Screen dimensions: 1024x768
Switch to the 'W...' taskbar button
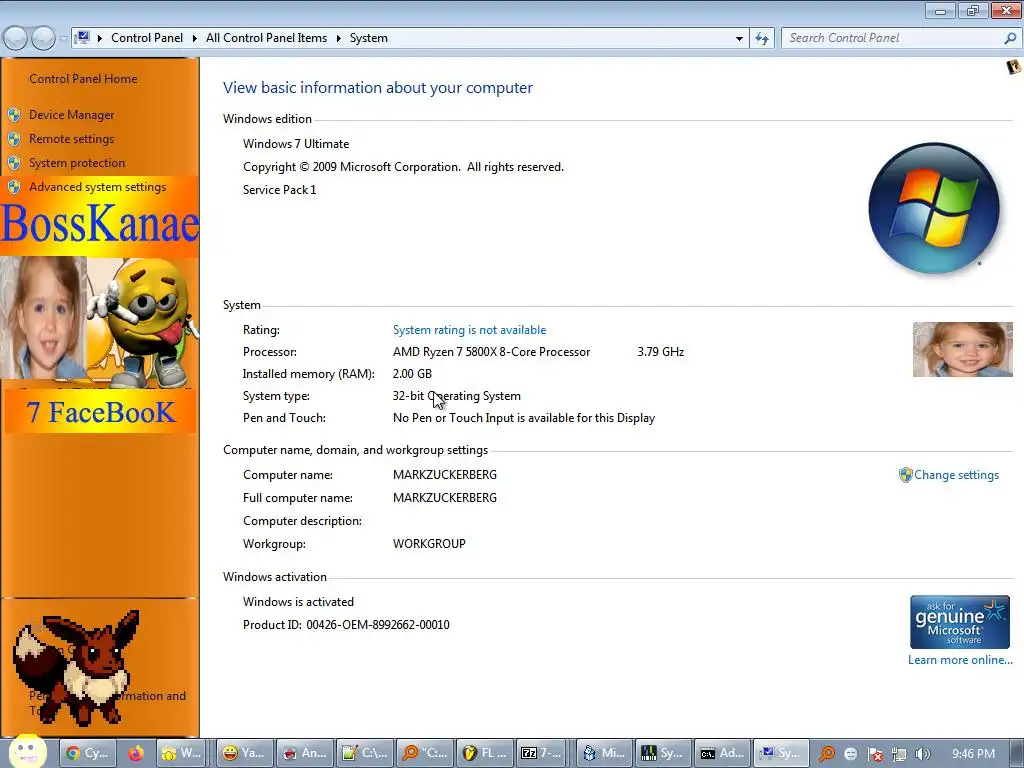(x=182, y=754)
